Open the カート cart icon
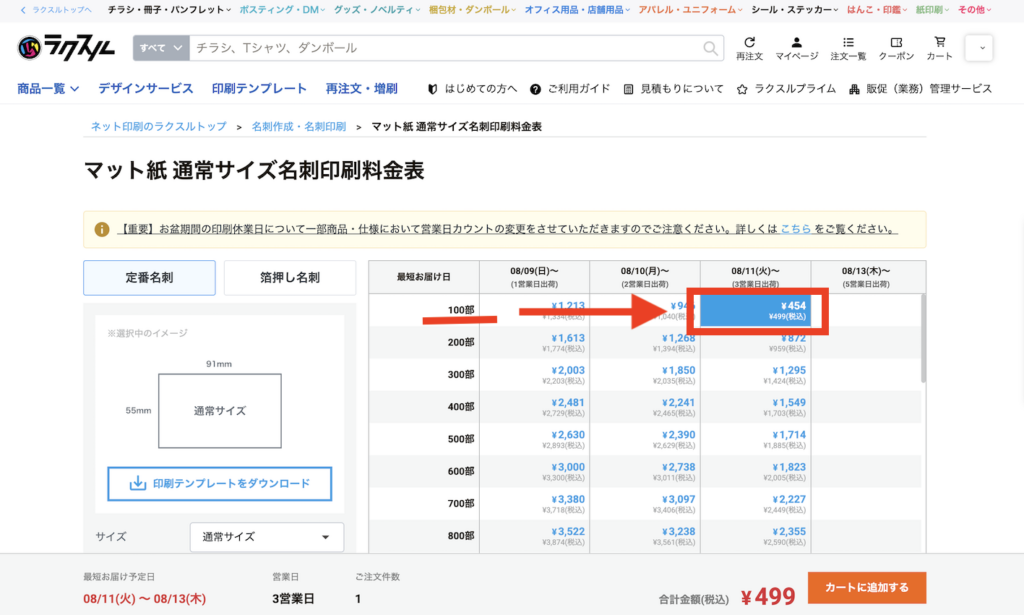The height and width of the screenshot is (615, 1024). tap(939, 48)
